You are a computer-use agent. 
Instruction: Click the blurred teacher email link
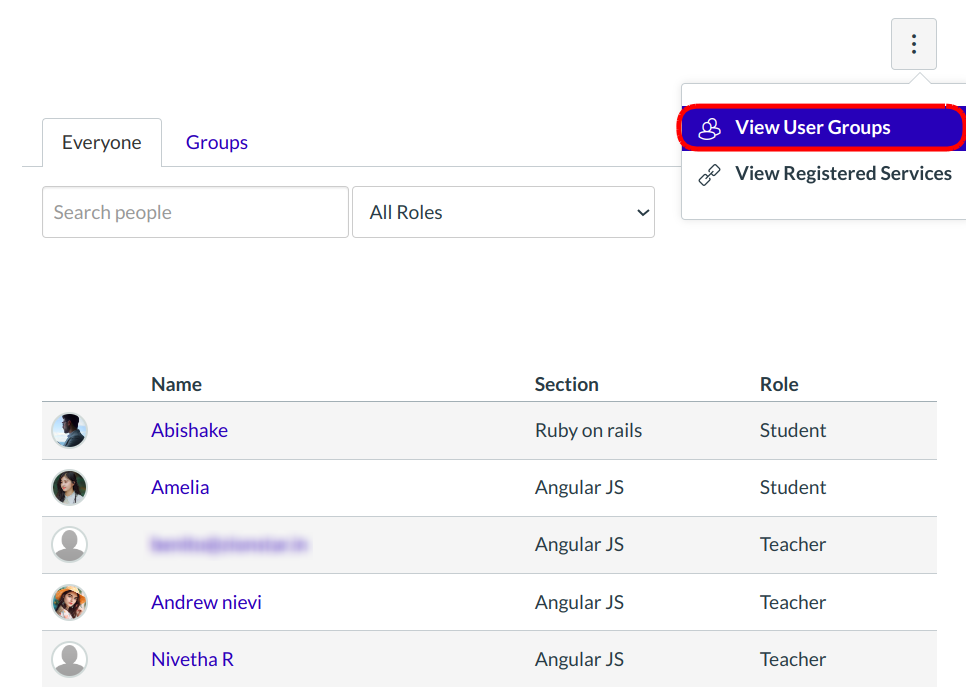pyautogui.click(x=229, y=545)
